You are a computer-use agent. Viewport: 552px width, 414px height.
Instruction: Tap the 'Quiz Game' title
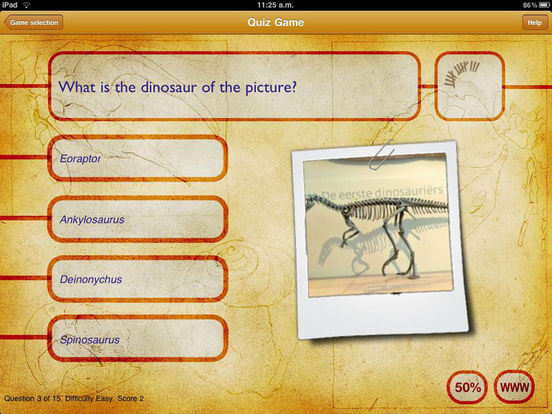(276, 23)
